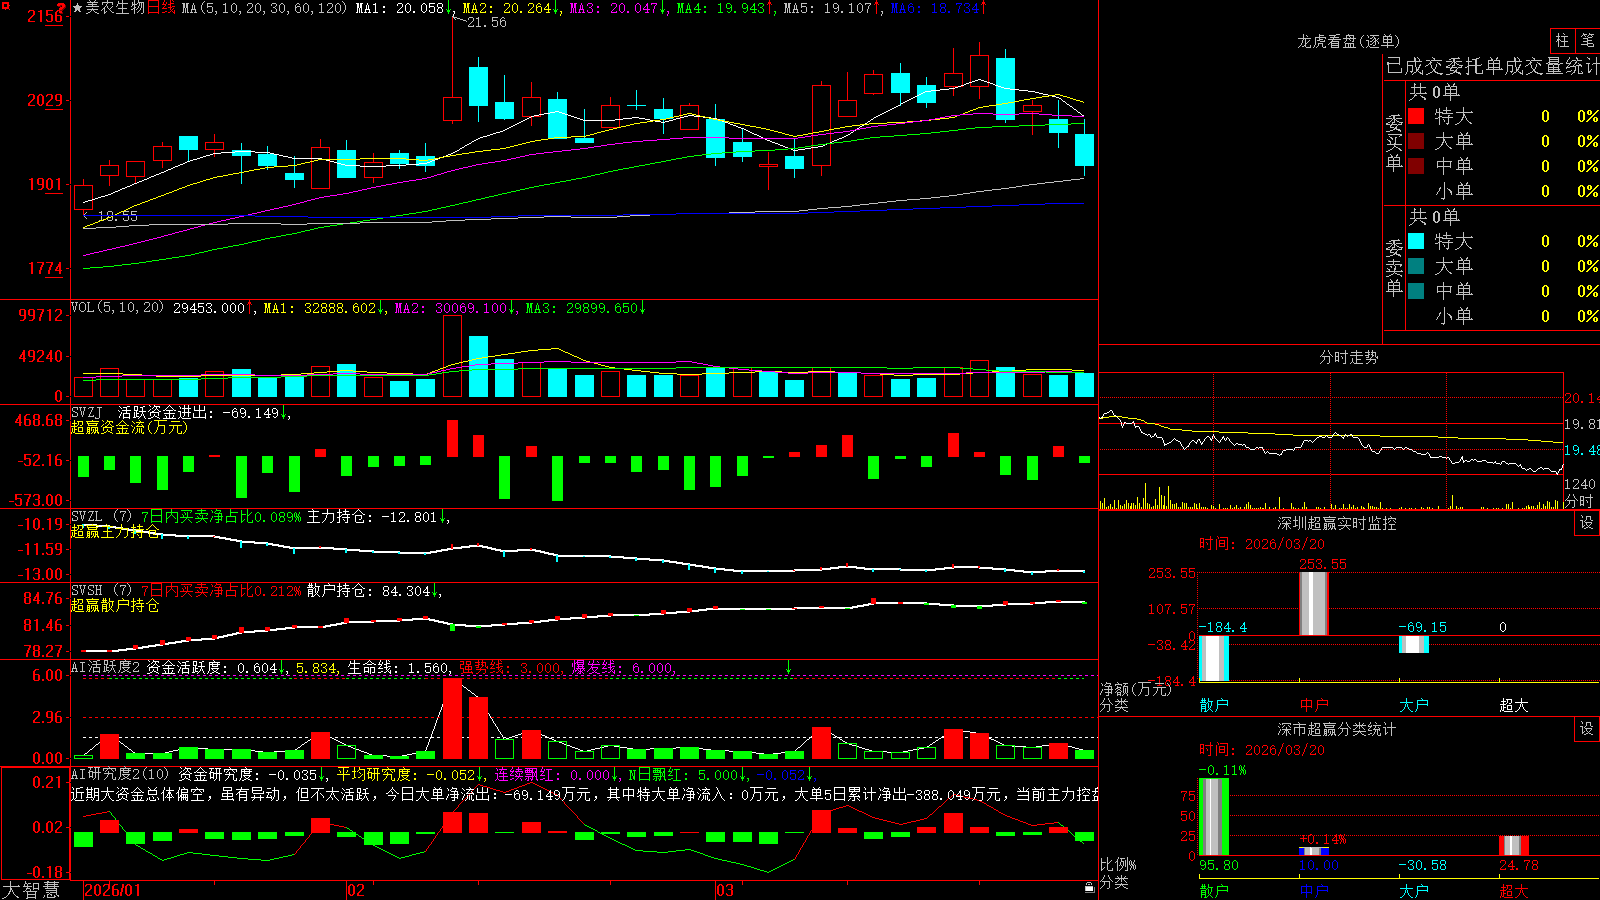The width and height of the screenshot is (1600, 900).
Task: Click the 大智慧 label at bottom-left
Action: pyautogui.click(x=31, y=890)
